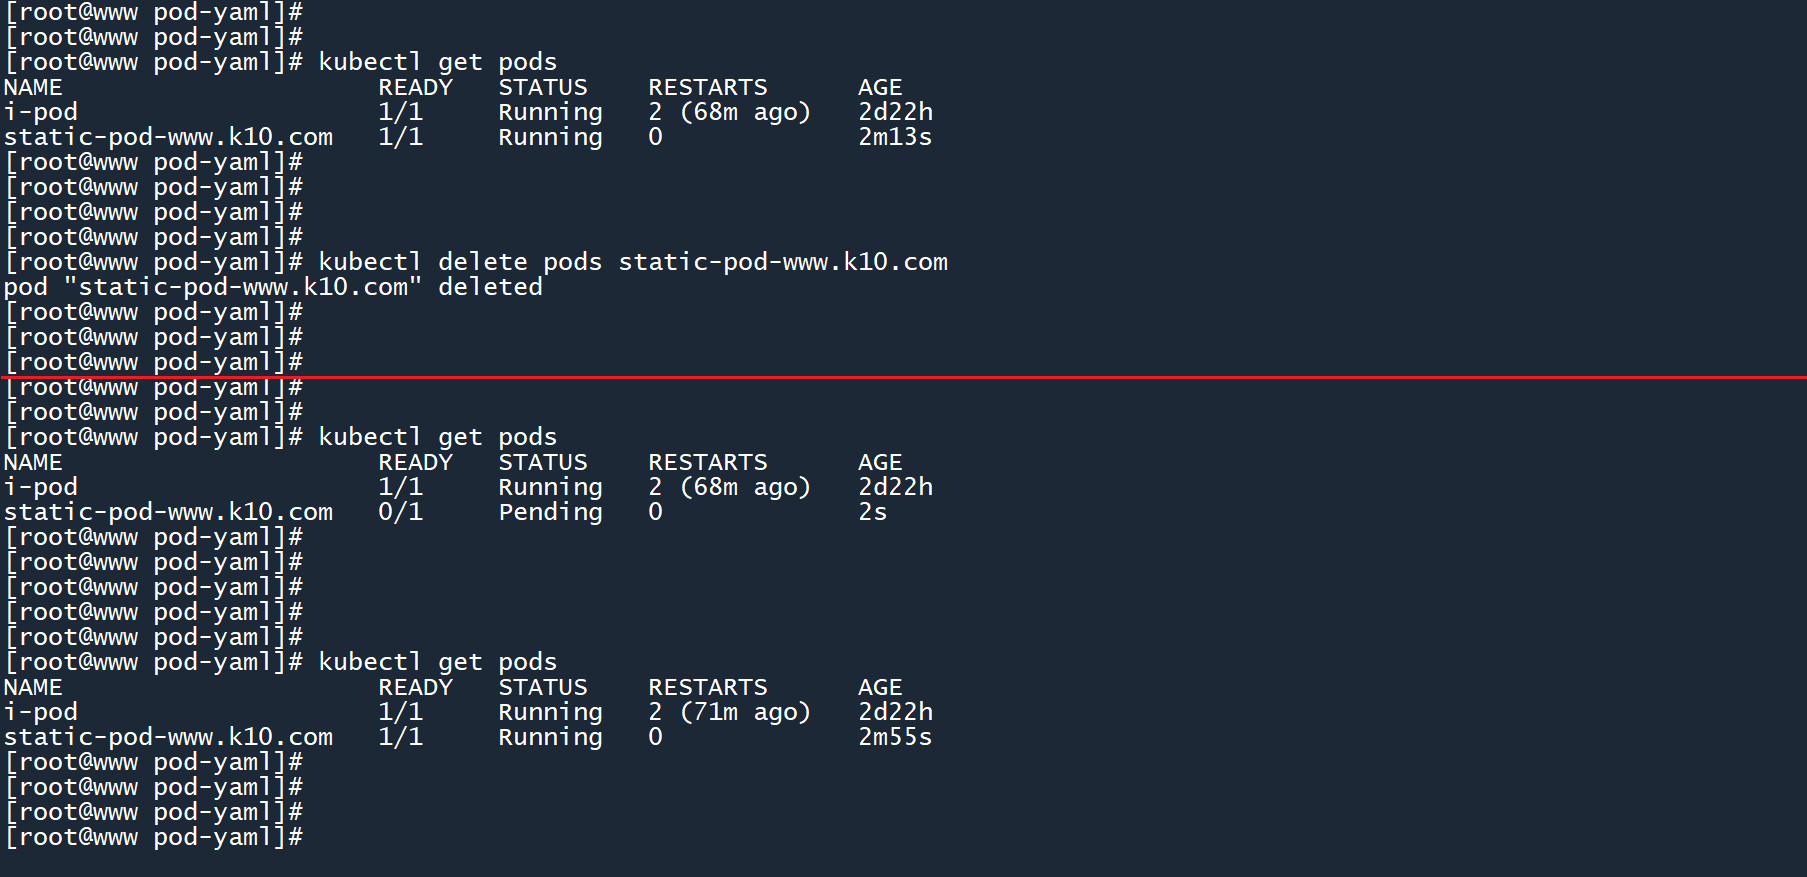Click the first kubectl get pods command
This screenshot has height=877, width=1807.
(437, 62)
